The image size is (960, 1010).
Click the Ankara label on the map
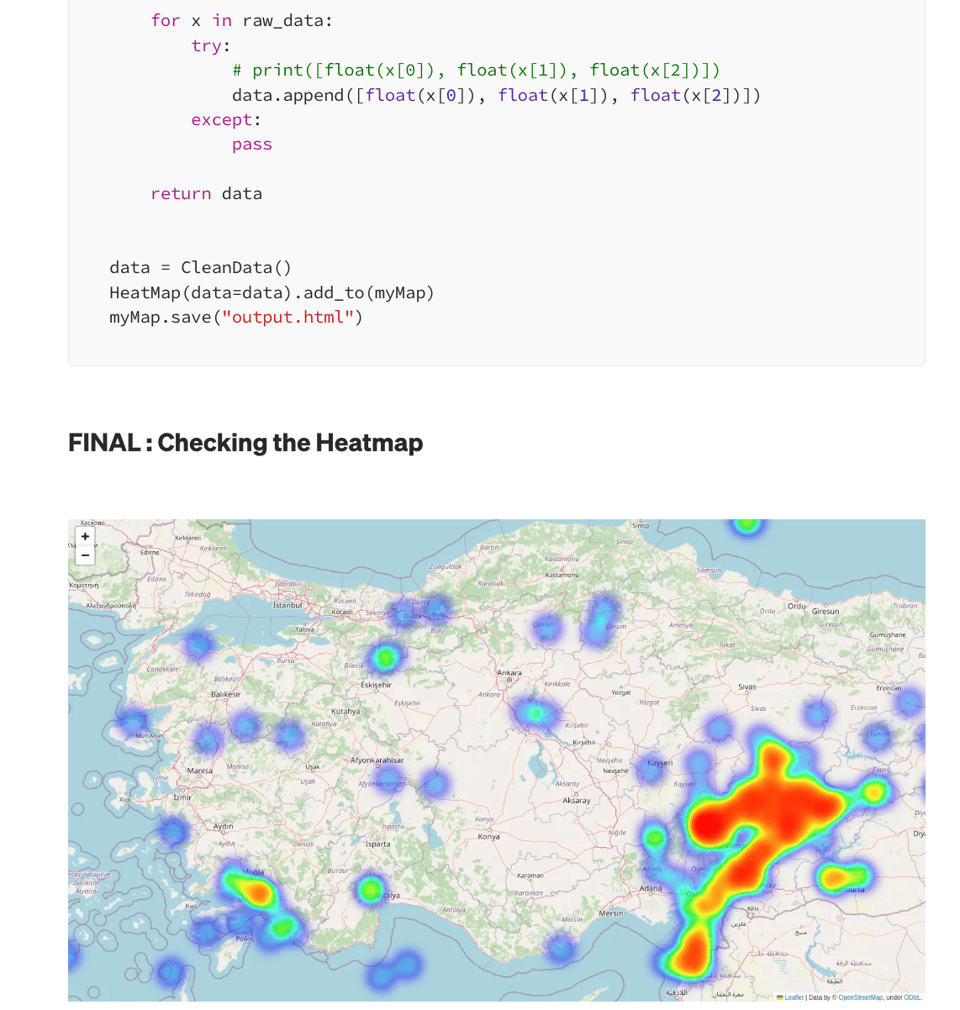tap(510, 674)
